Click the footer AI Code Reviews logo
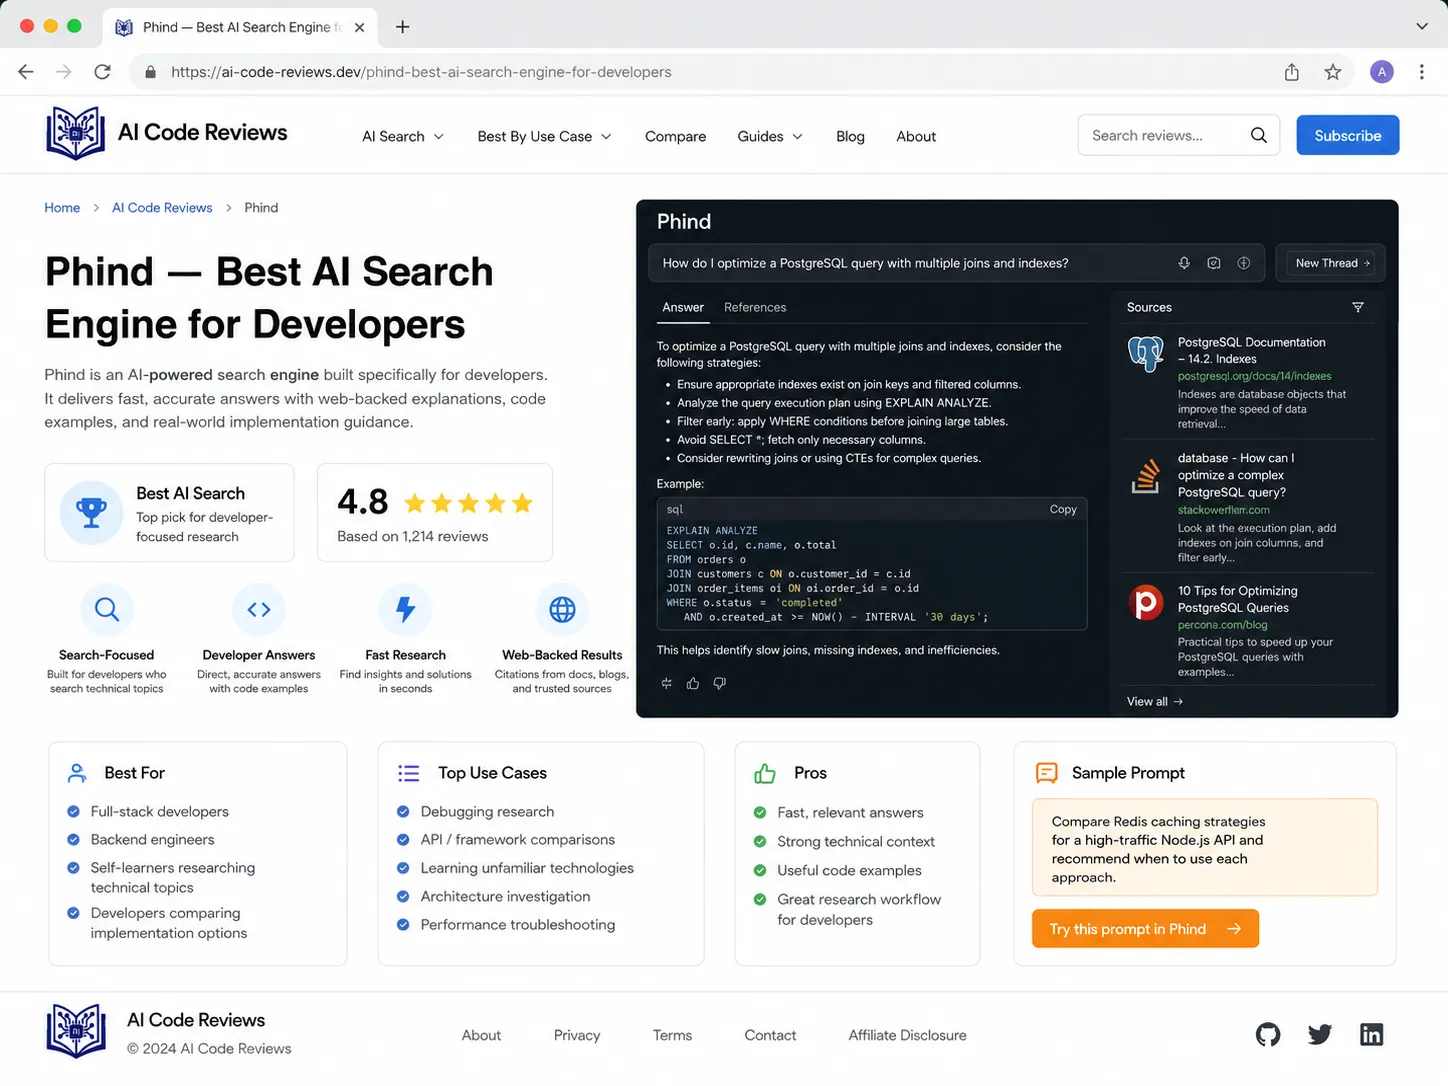The image size is (1448, 1086). click(76, 1031)
